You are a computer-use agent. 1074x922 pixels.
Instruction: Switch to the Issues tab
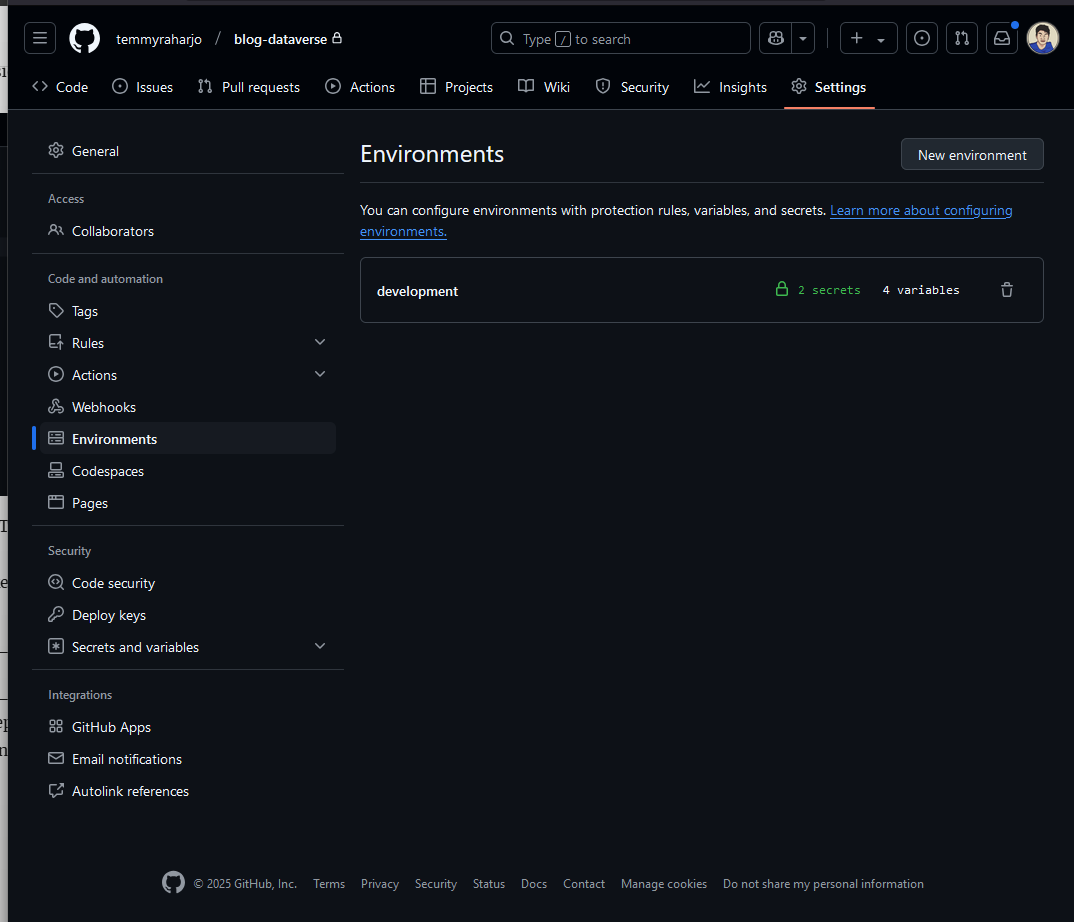142,87
